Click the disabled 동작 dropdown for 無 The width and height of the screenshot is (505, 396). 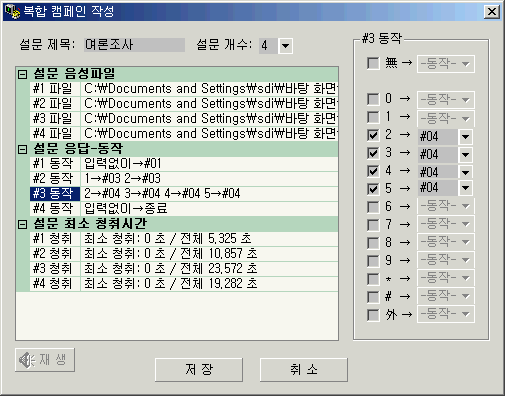pos(446,64)
